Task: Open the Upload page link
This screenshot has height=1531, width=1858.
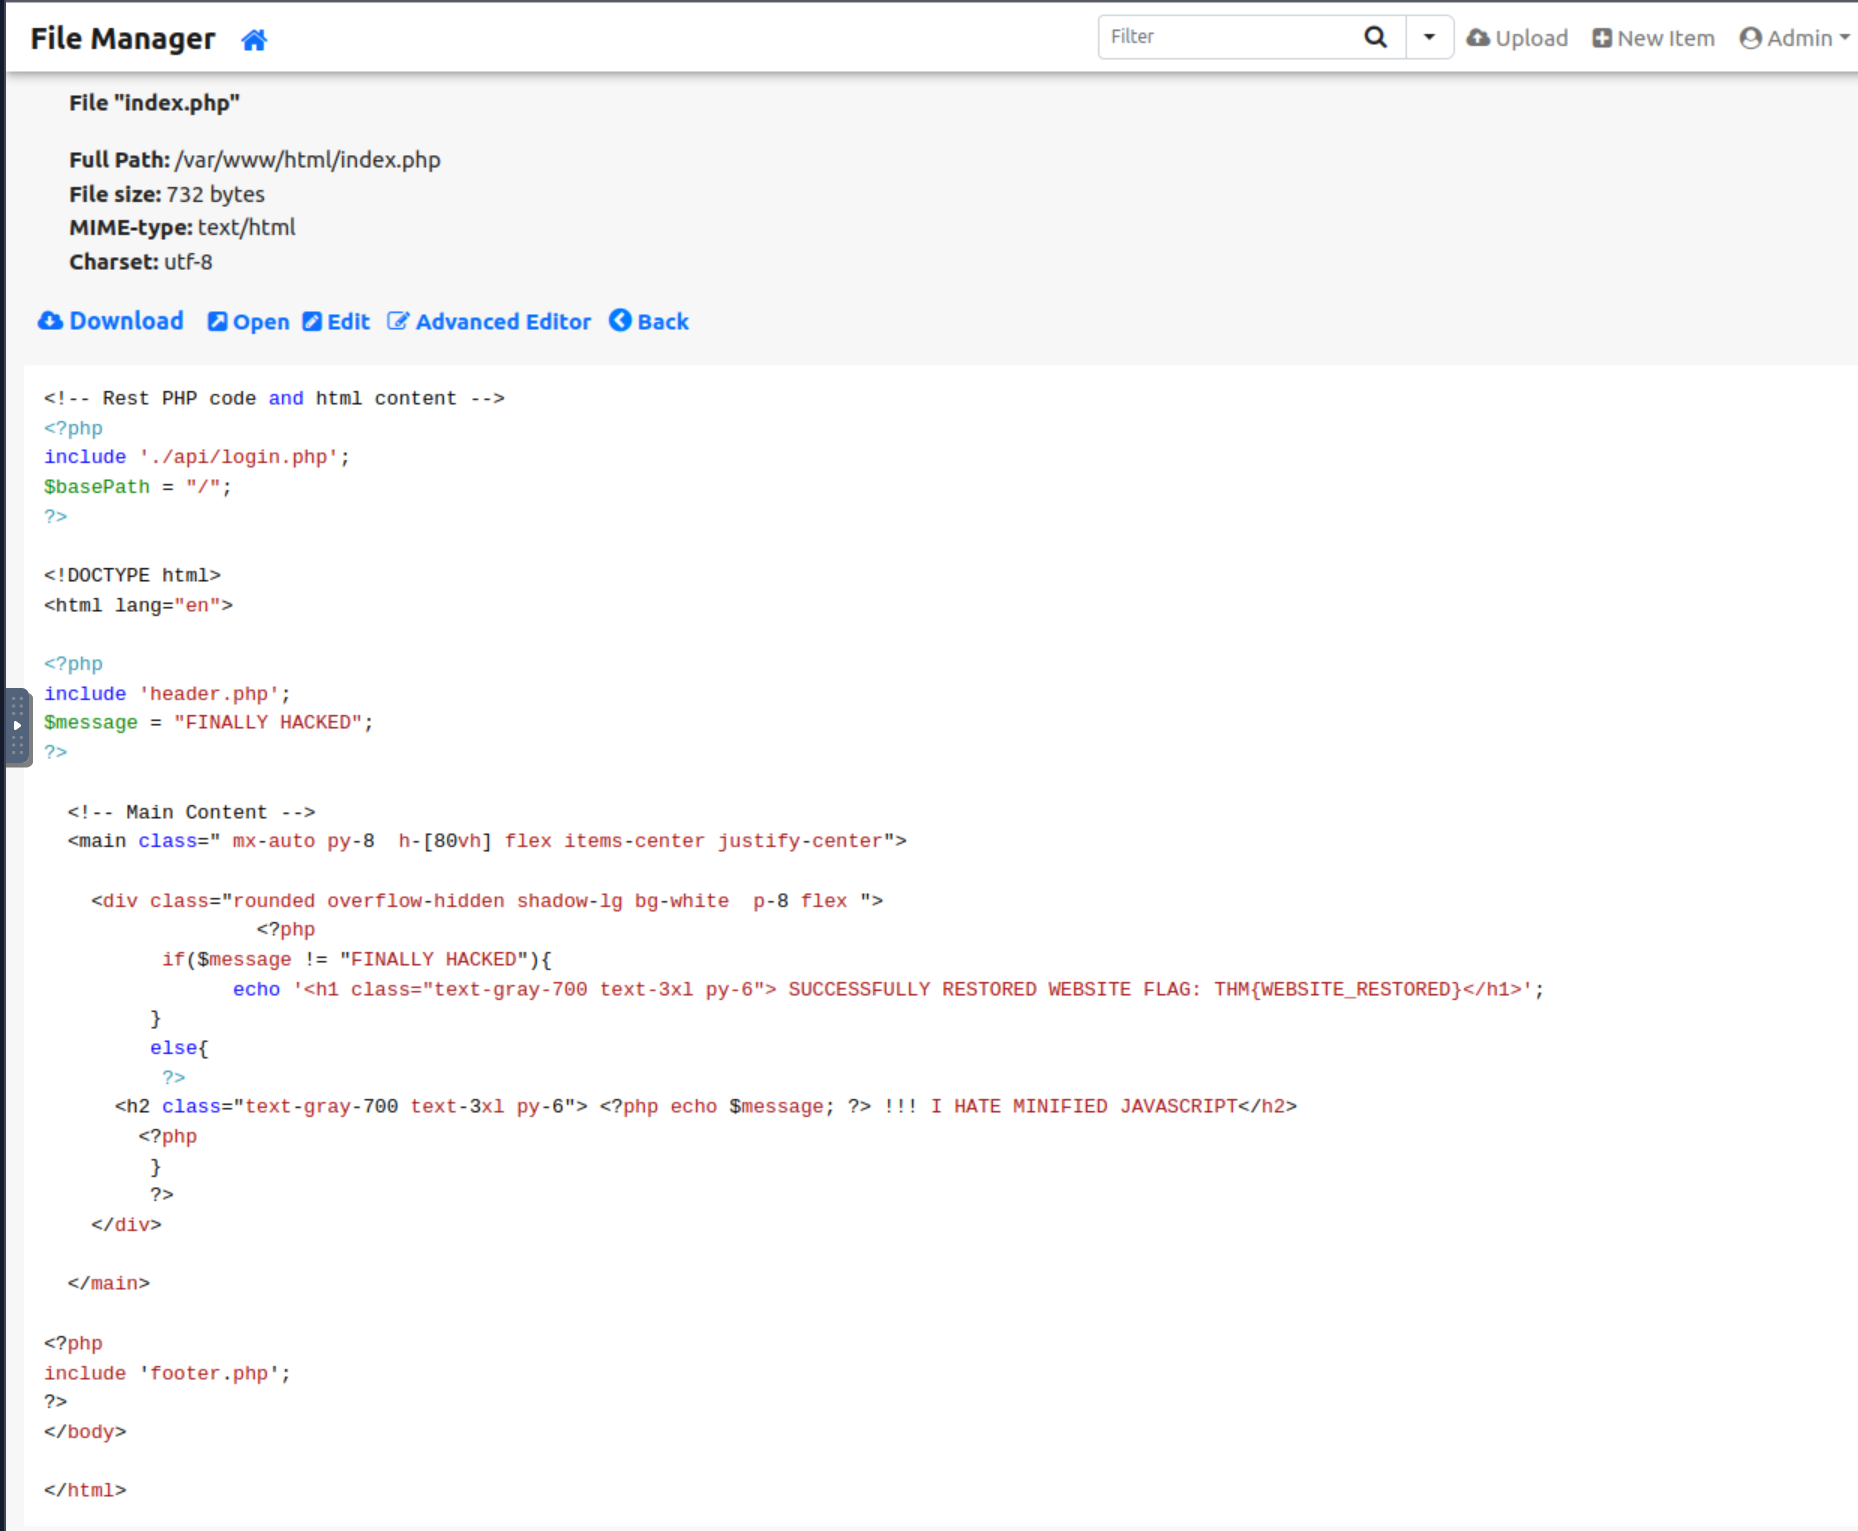Action: (x=1517, y=38)
